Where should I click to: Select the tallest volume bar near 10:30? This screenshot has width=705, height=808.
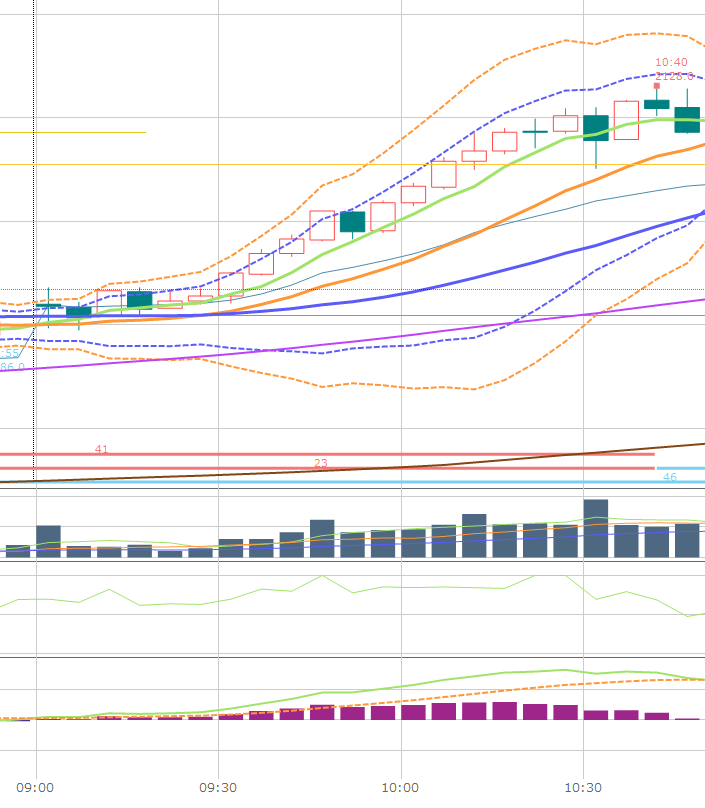(x=596, y=528)
